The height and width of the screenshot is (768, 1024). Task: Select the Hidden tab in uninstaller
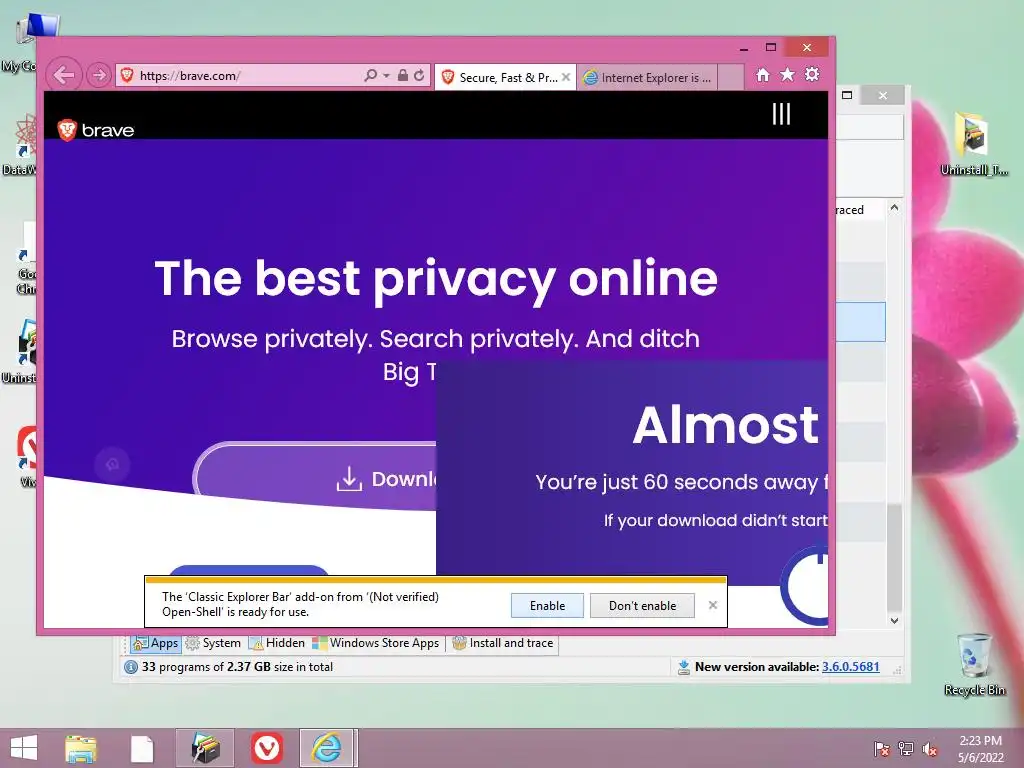(x=278, y=643)
